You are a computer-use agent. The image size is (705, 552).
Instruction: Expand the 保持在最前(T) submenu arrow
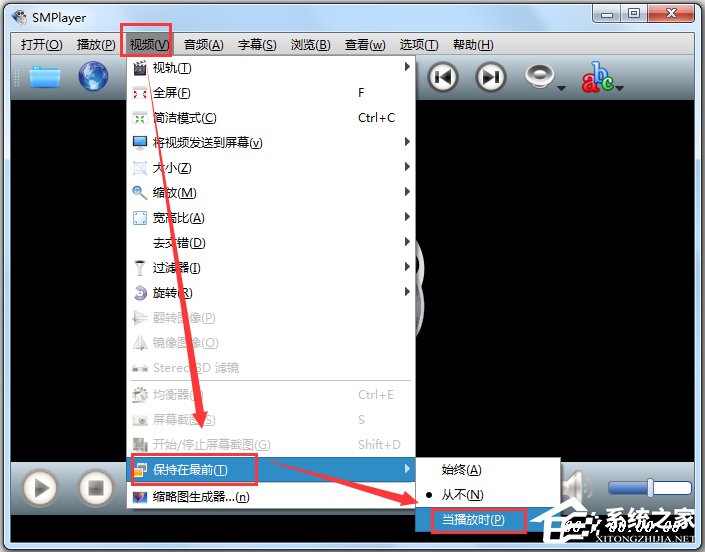(407, 469)
